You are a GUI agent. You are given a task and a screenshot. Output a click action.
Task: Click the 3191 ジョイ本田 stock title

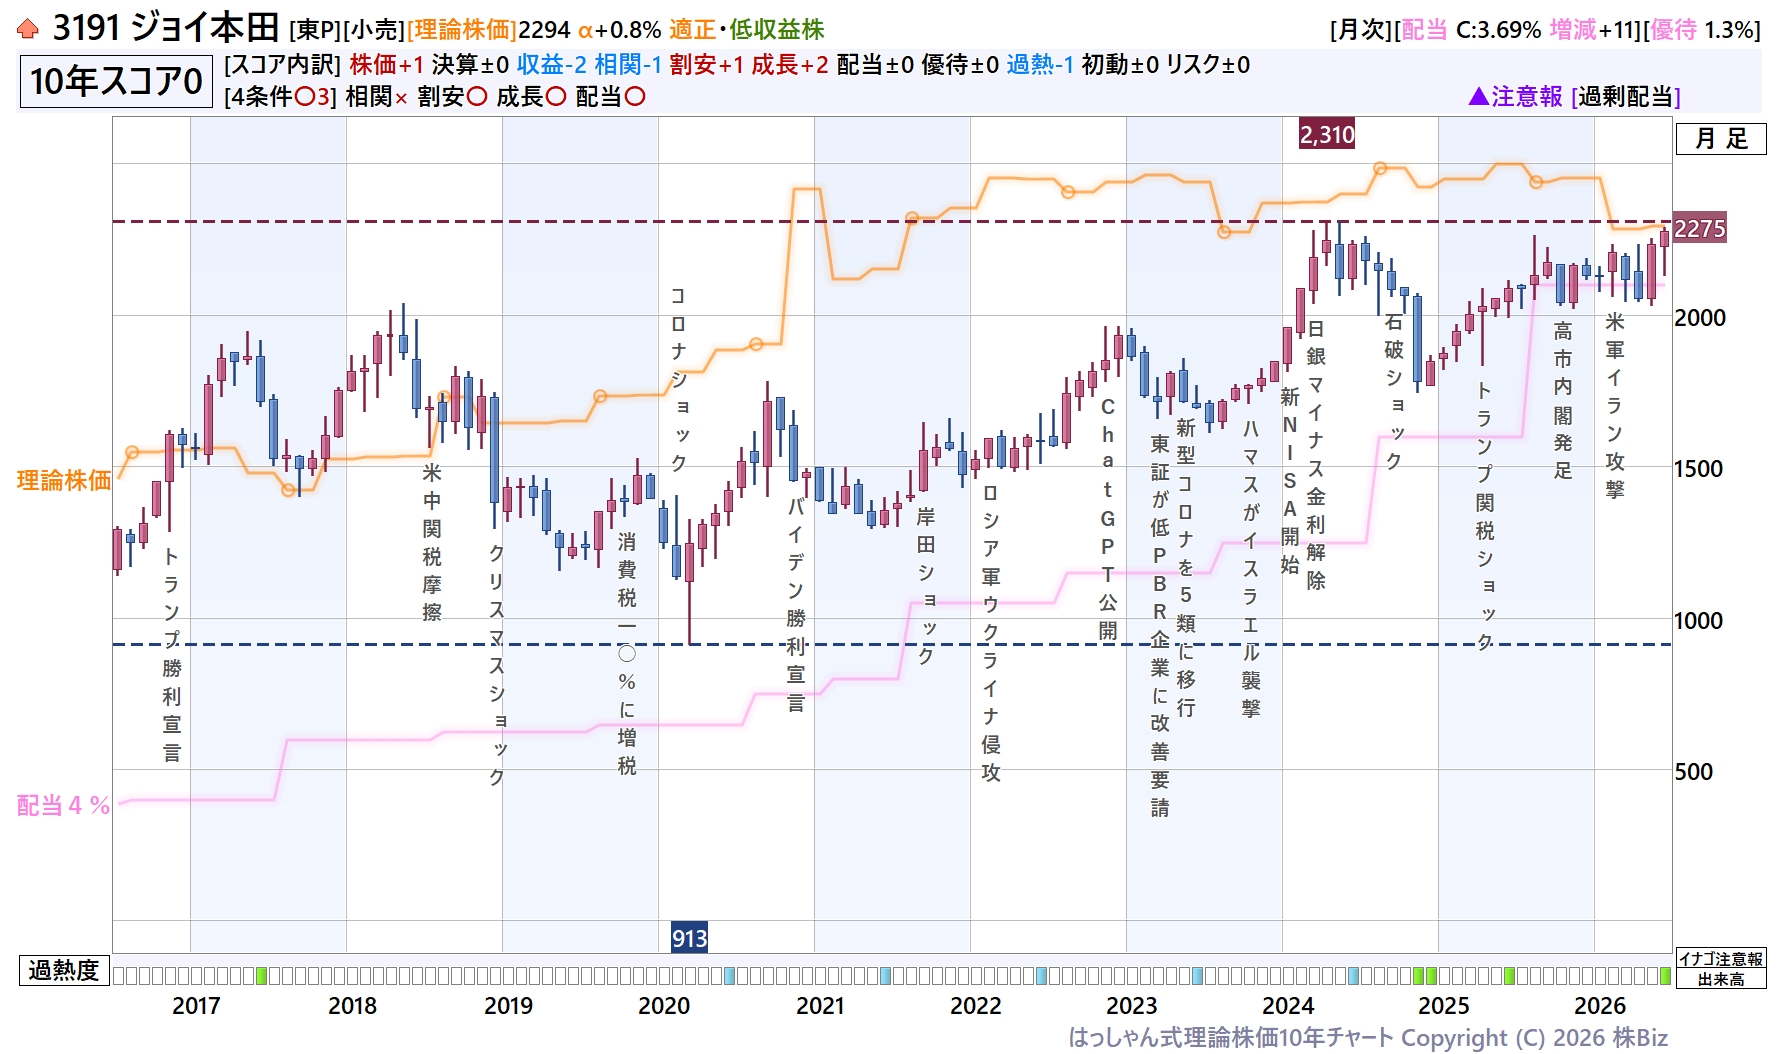(x=165, y=28)
